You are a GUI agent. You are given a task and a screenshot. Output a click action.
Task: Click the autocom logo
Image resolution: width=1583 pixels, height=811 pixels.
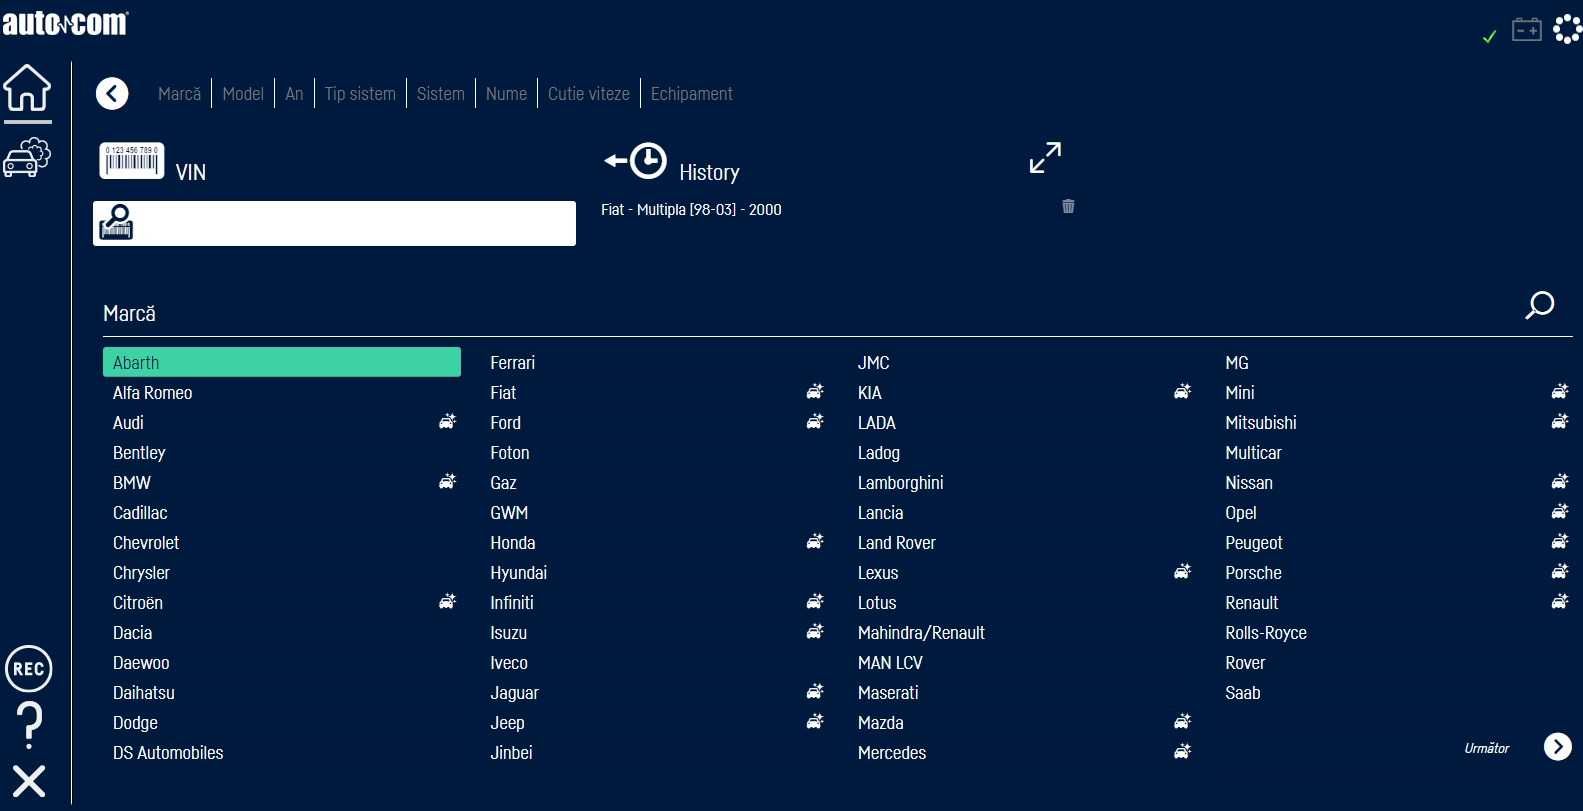coord(65,23)
